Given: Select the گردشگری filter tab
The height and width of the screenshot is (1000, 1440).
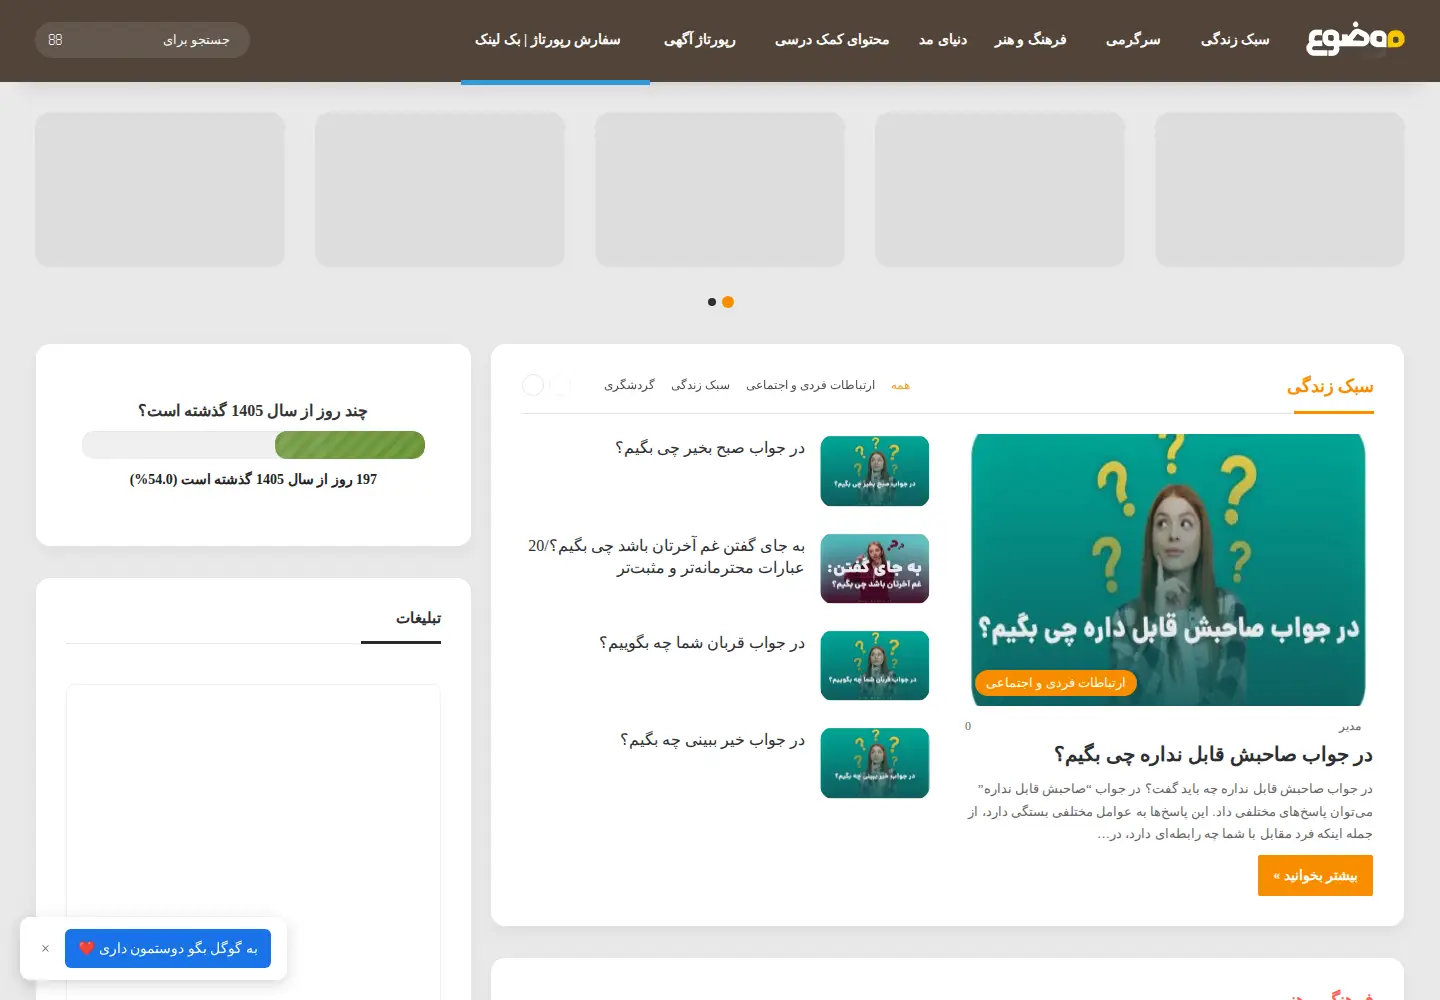Looking at the screenshot, I should tap(629, 385).
